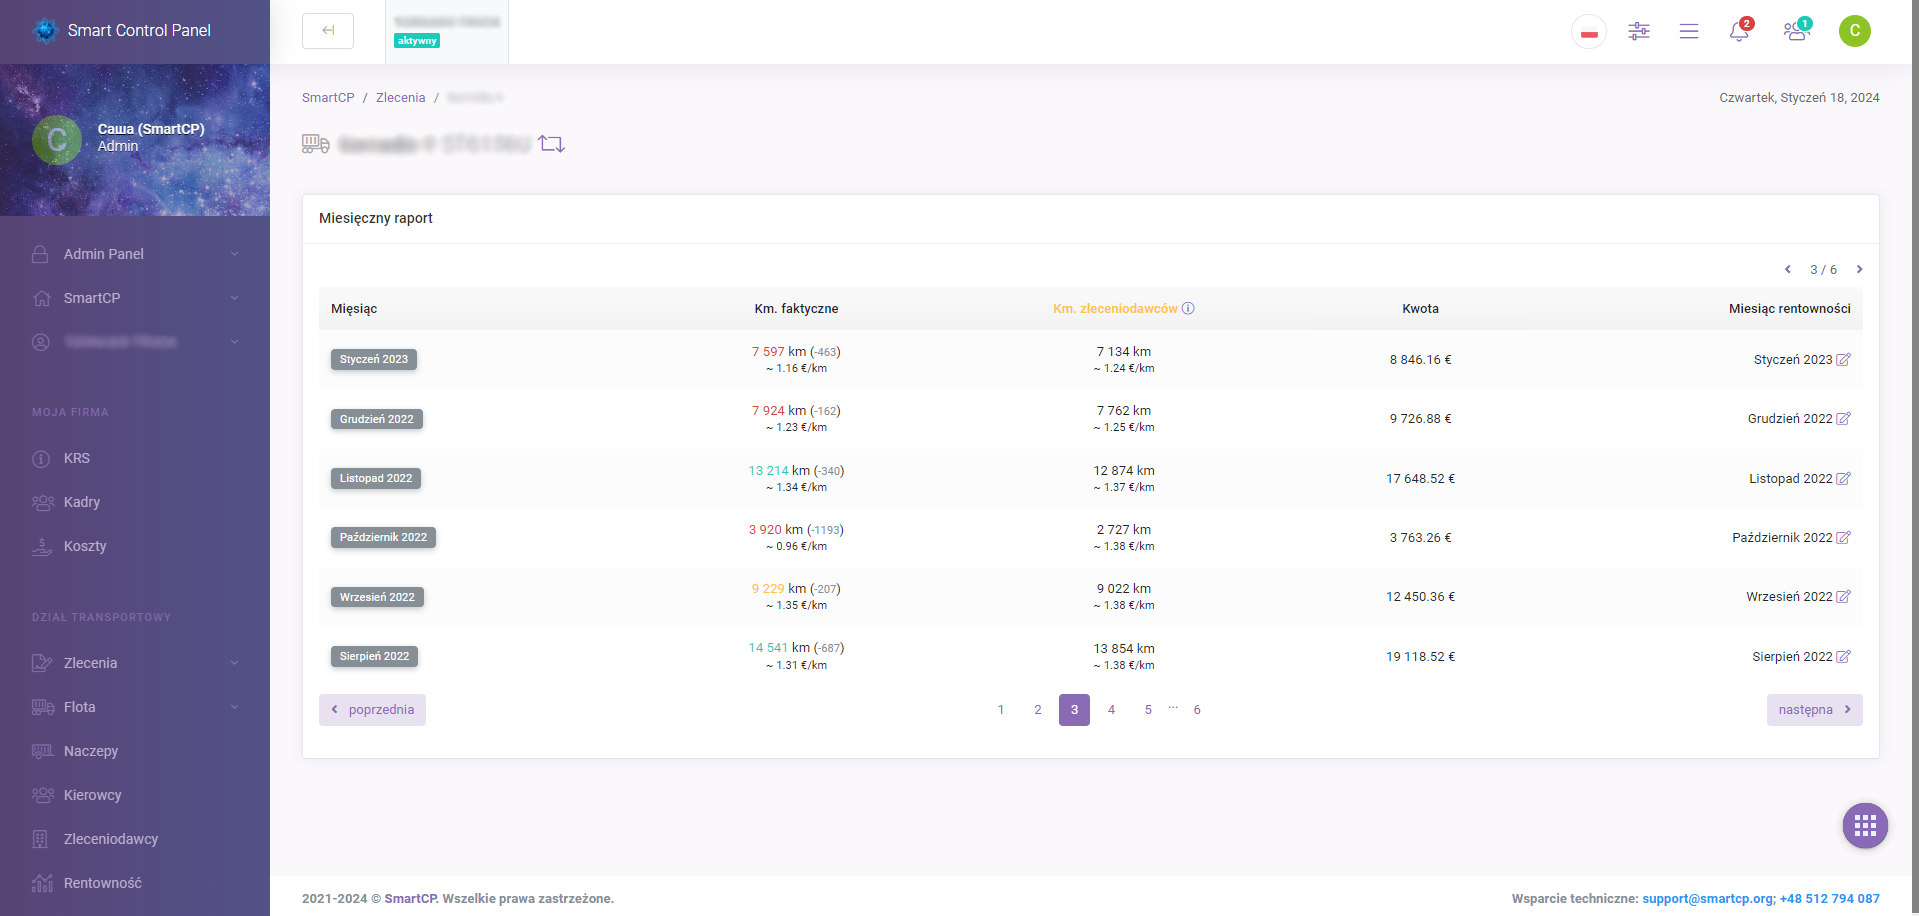Open the hamburger menu icon
Viewport: 1919px width, 916px height.
coord(1689,31)
